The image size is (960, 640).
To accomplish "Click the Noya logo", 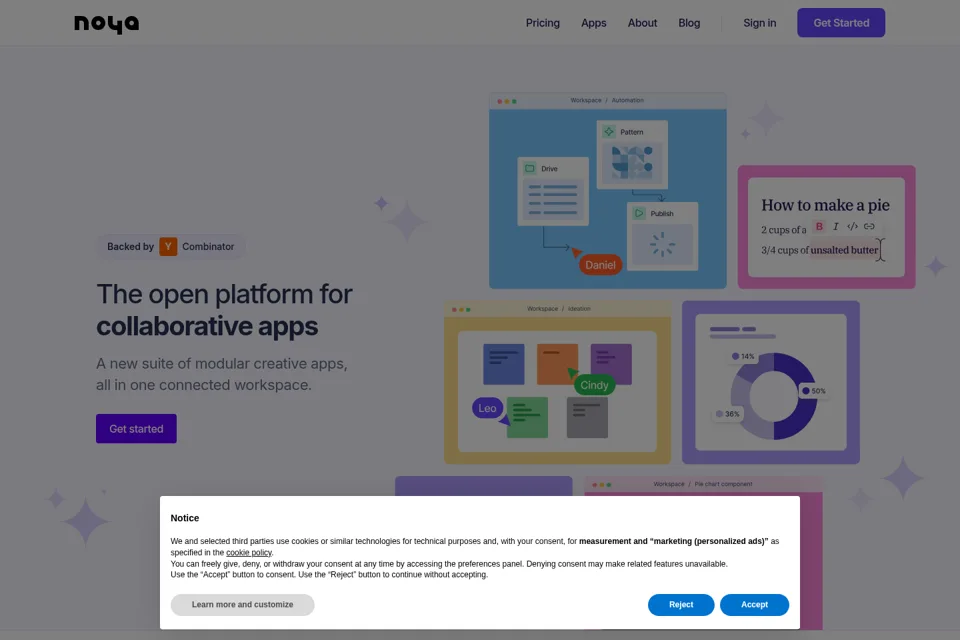I will coord(107,24).
